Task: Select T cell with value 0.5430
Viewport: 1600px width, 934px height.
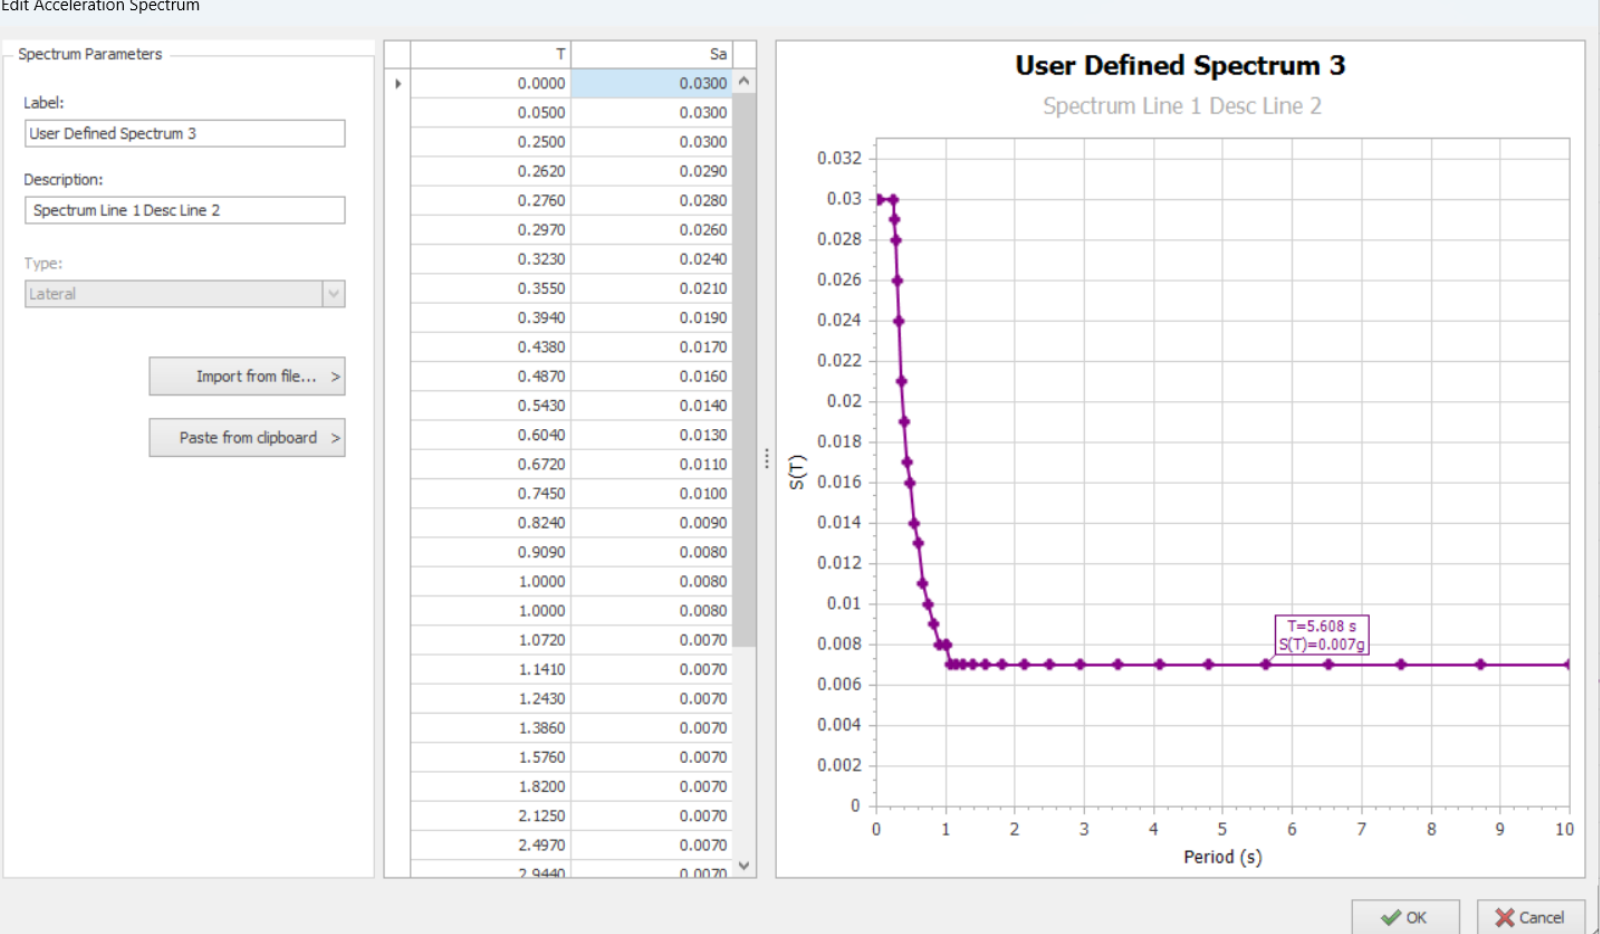Action: (x=490, y=406)
